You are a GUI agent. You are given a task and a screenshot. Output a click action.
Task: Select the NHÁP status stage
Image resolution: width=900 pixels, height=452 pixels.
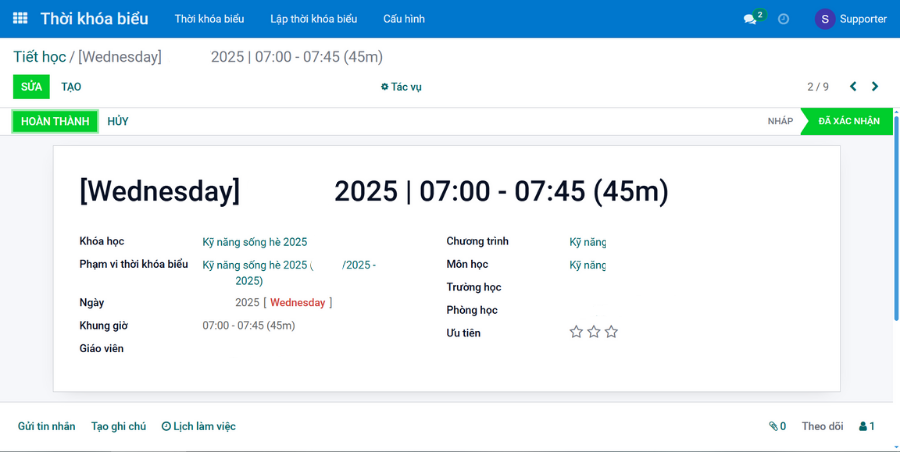(x=780, y=121)
